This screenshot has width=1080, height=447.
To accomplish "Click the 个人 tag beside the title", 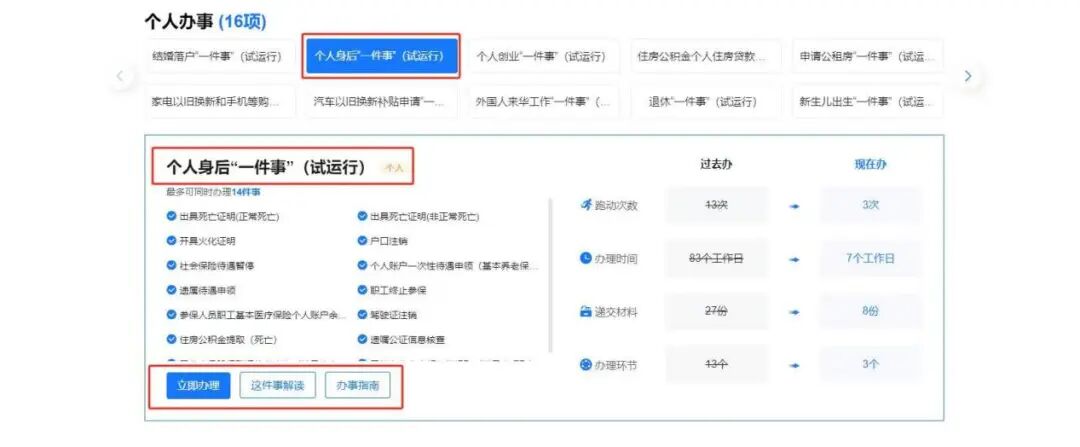I will (x=394, y=167).
